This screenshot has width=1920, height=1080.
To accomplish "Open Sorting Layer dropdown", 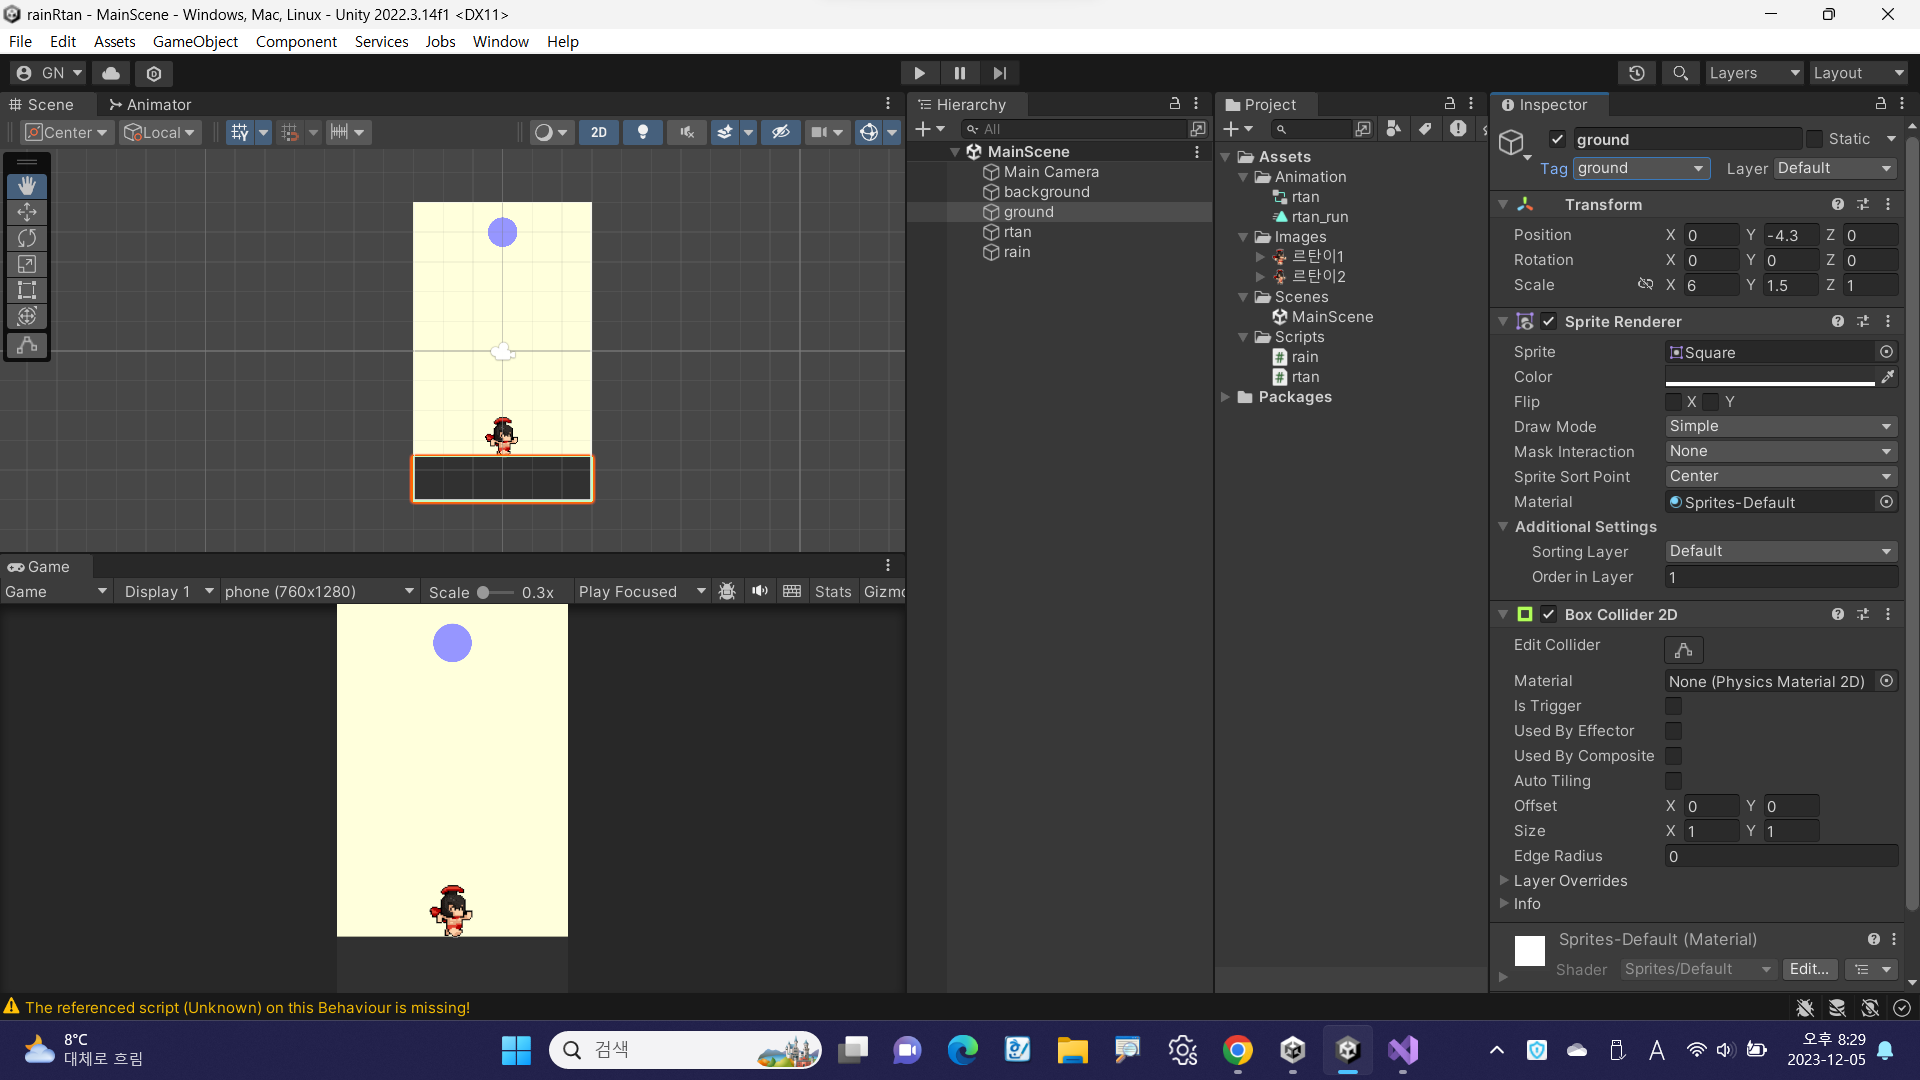I will click(1781, 551).
